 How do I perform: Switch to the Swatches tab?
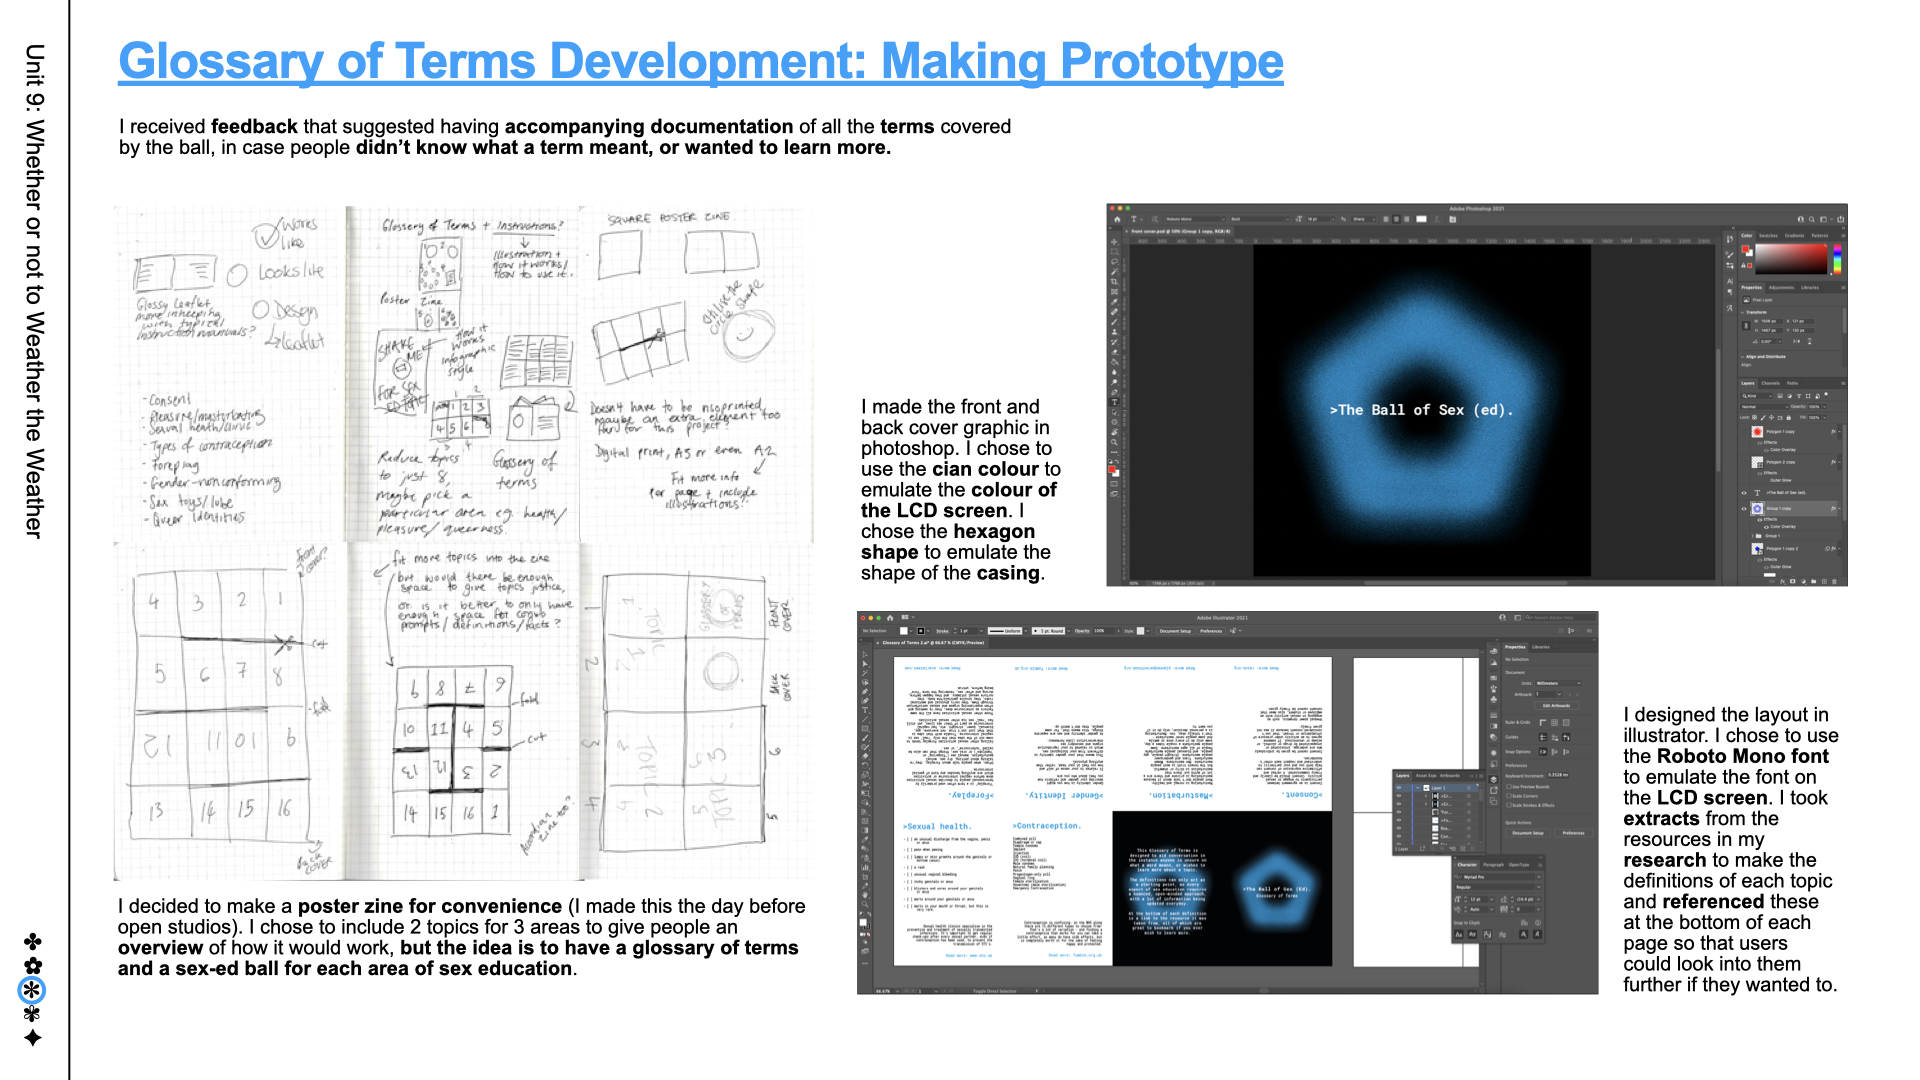tap(1768, 236)
